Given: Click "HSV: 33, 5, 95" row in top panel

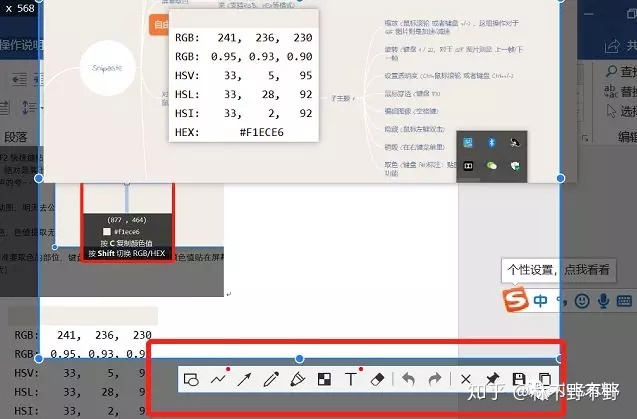Looking at the screenshot, I should (x=243, y=75).
